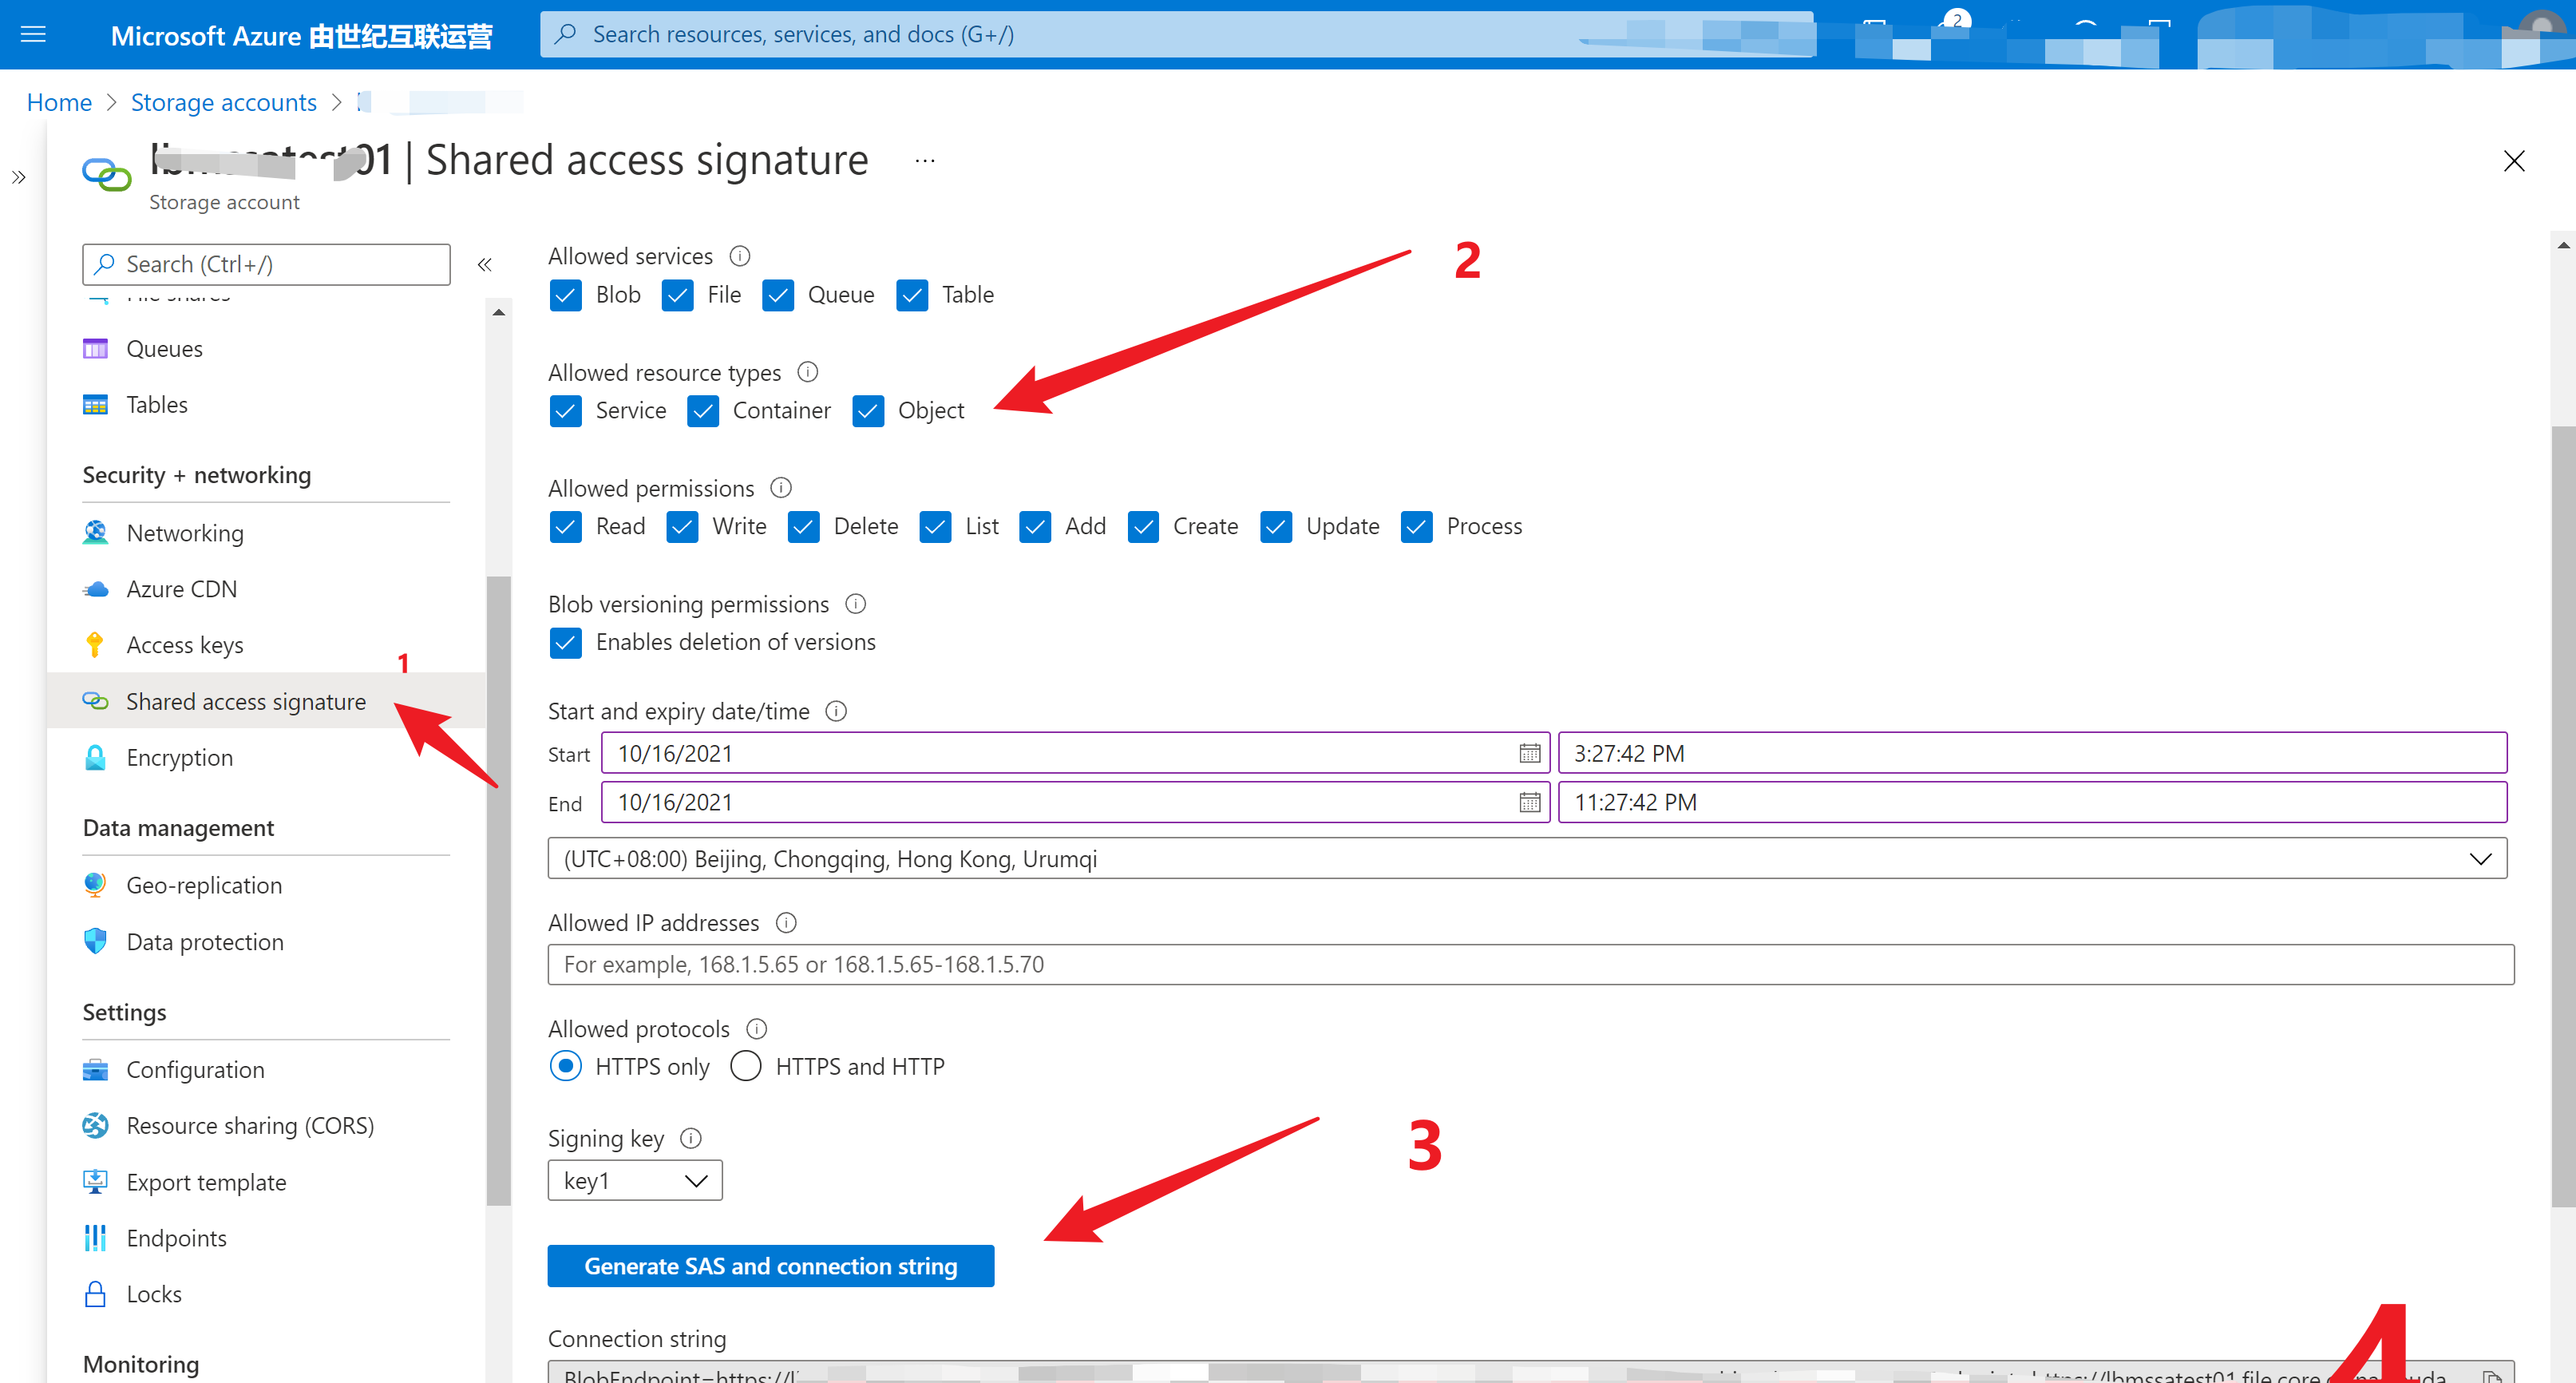Image resolution: width=2576 pixels, height=1383 pixels.
Task: Click Allowed resource types info icon
Action: click(x=808, y=372)
